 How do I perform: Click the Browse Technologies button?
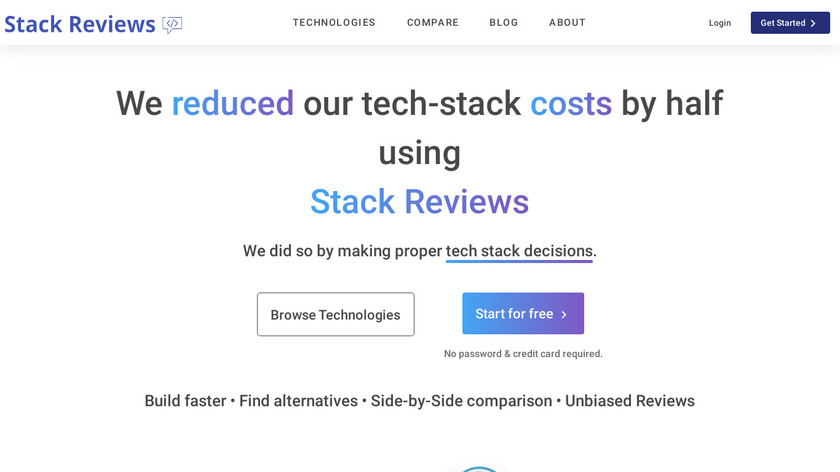pos(335,314)
